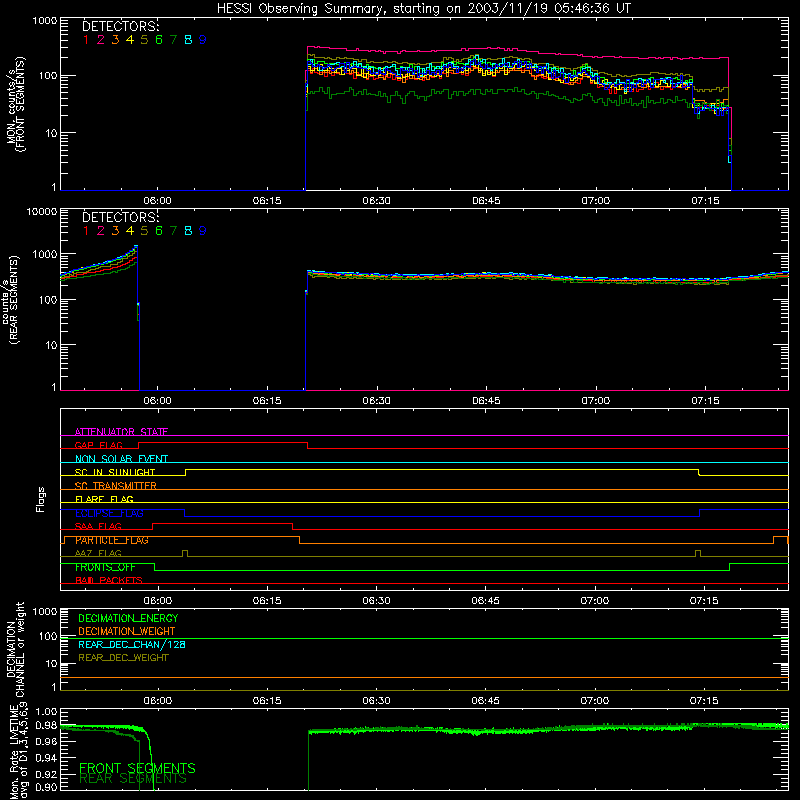Click the MON. counts/s (FRONT SEGMENTS) axis label

16,104
